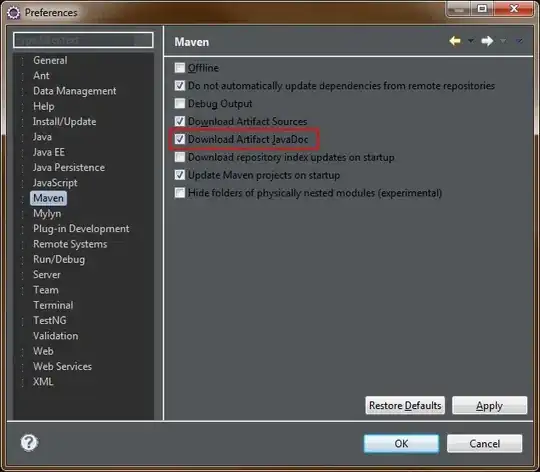The height and width of the screenshot is (472, 540).
Task: Select Java Persistence preference category
Action: pyautogui.click(x=69, y=168)
